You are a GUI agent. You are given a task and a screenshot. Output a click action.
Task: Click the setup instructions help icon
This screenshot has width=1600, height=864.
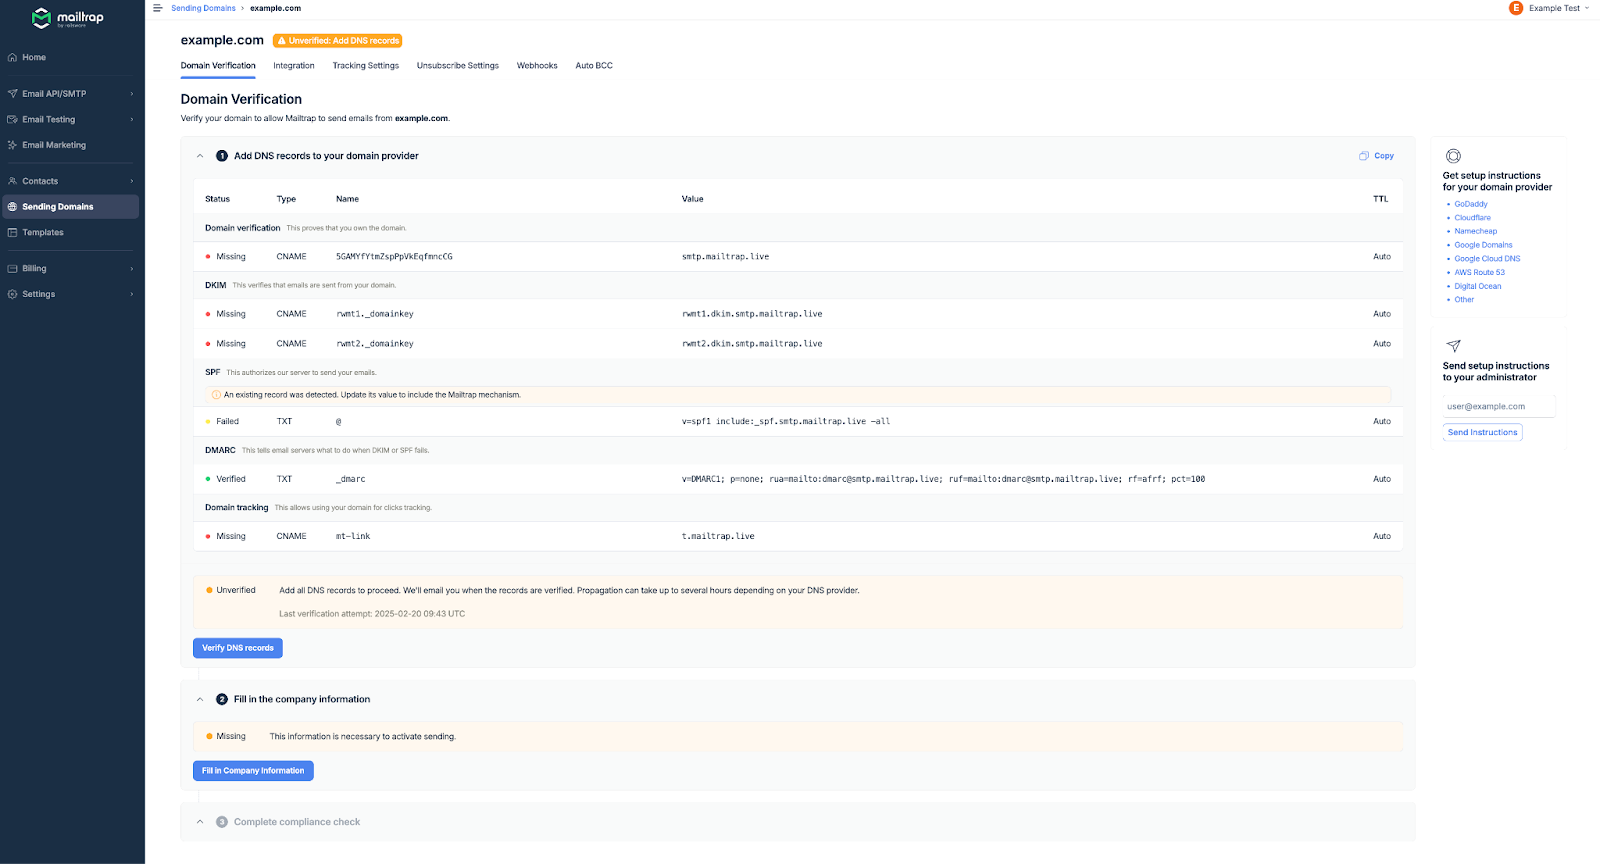click(1453, 156)
